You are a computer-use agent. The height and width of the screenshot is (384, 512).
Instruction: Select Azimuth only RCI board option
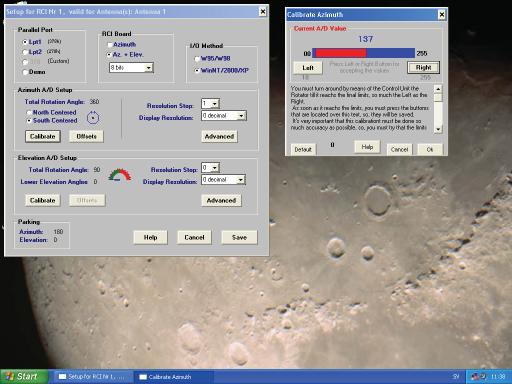click(109, 44)
